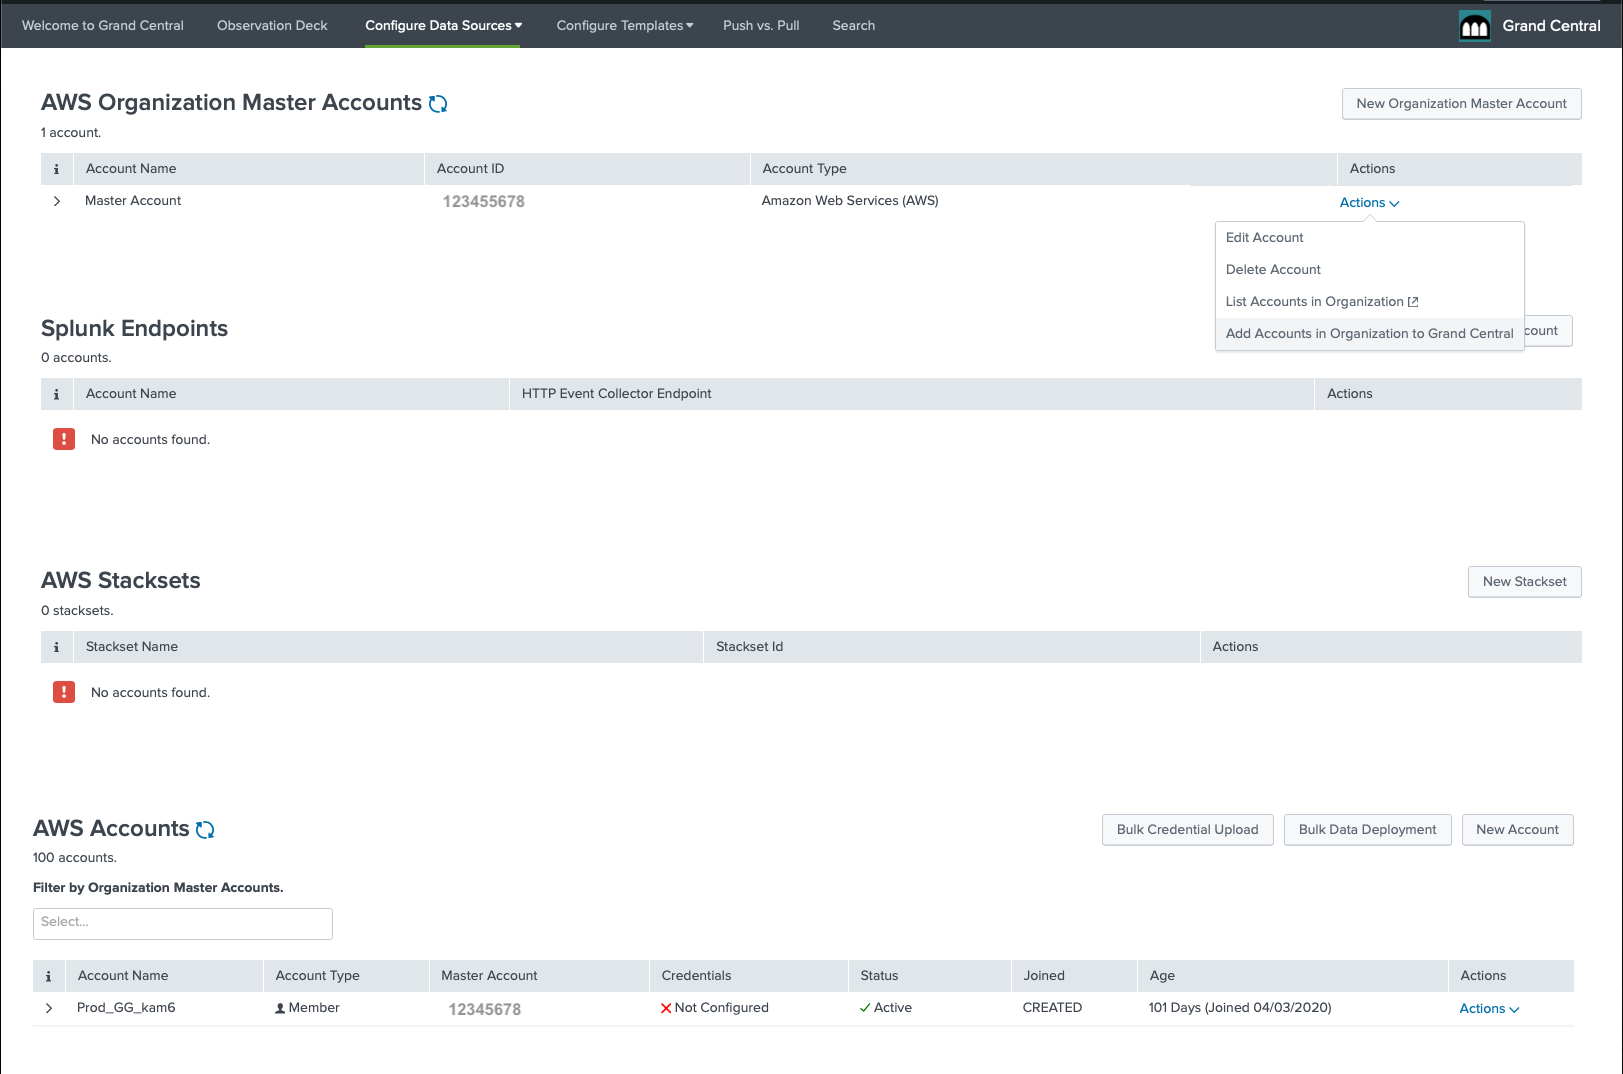The image size is (1623, 1074).
Task: Click 101 Days (Joined 04/03/2020) cell
Action: coord(1240,1008)
